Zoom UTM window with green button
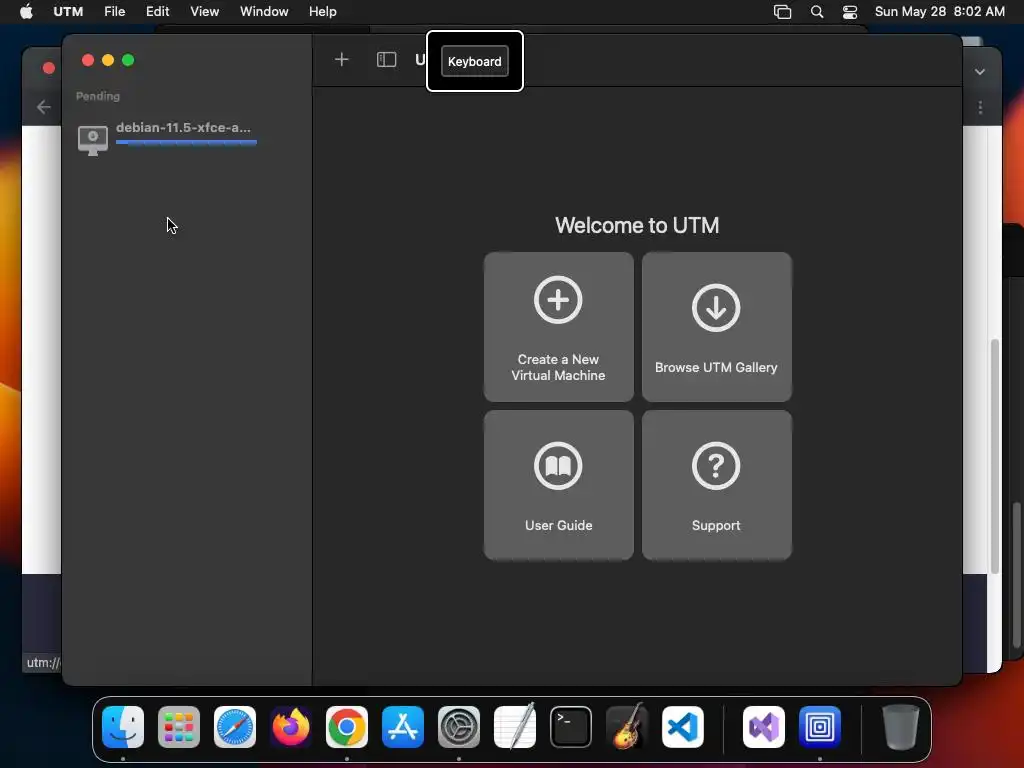The image size is (1024, 768). (128, 60)
